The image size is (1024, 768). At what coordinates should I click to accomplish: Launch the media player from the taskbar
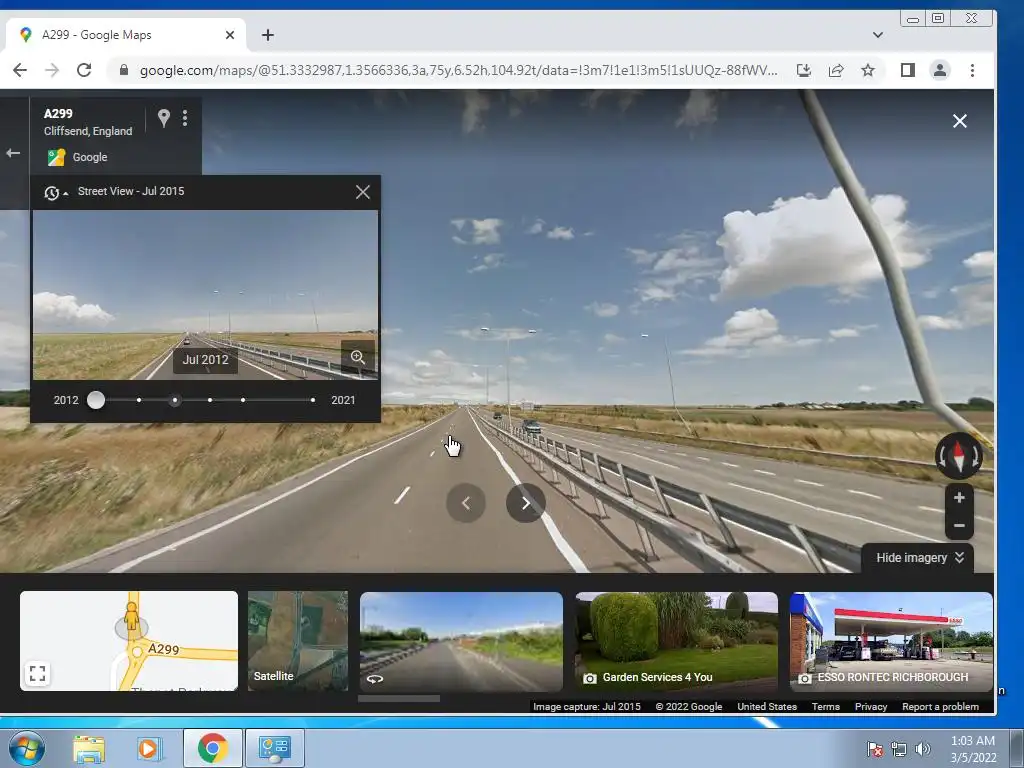click(148, 749)
